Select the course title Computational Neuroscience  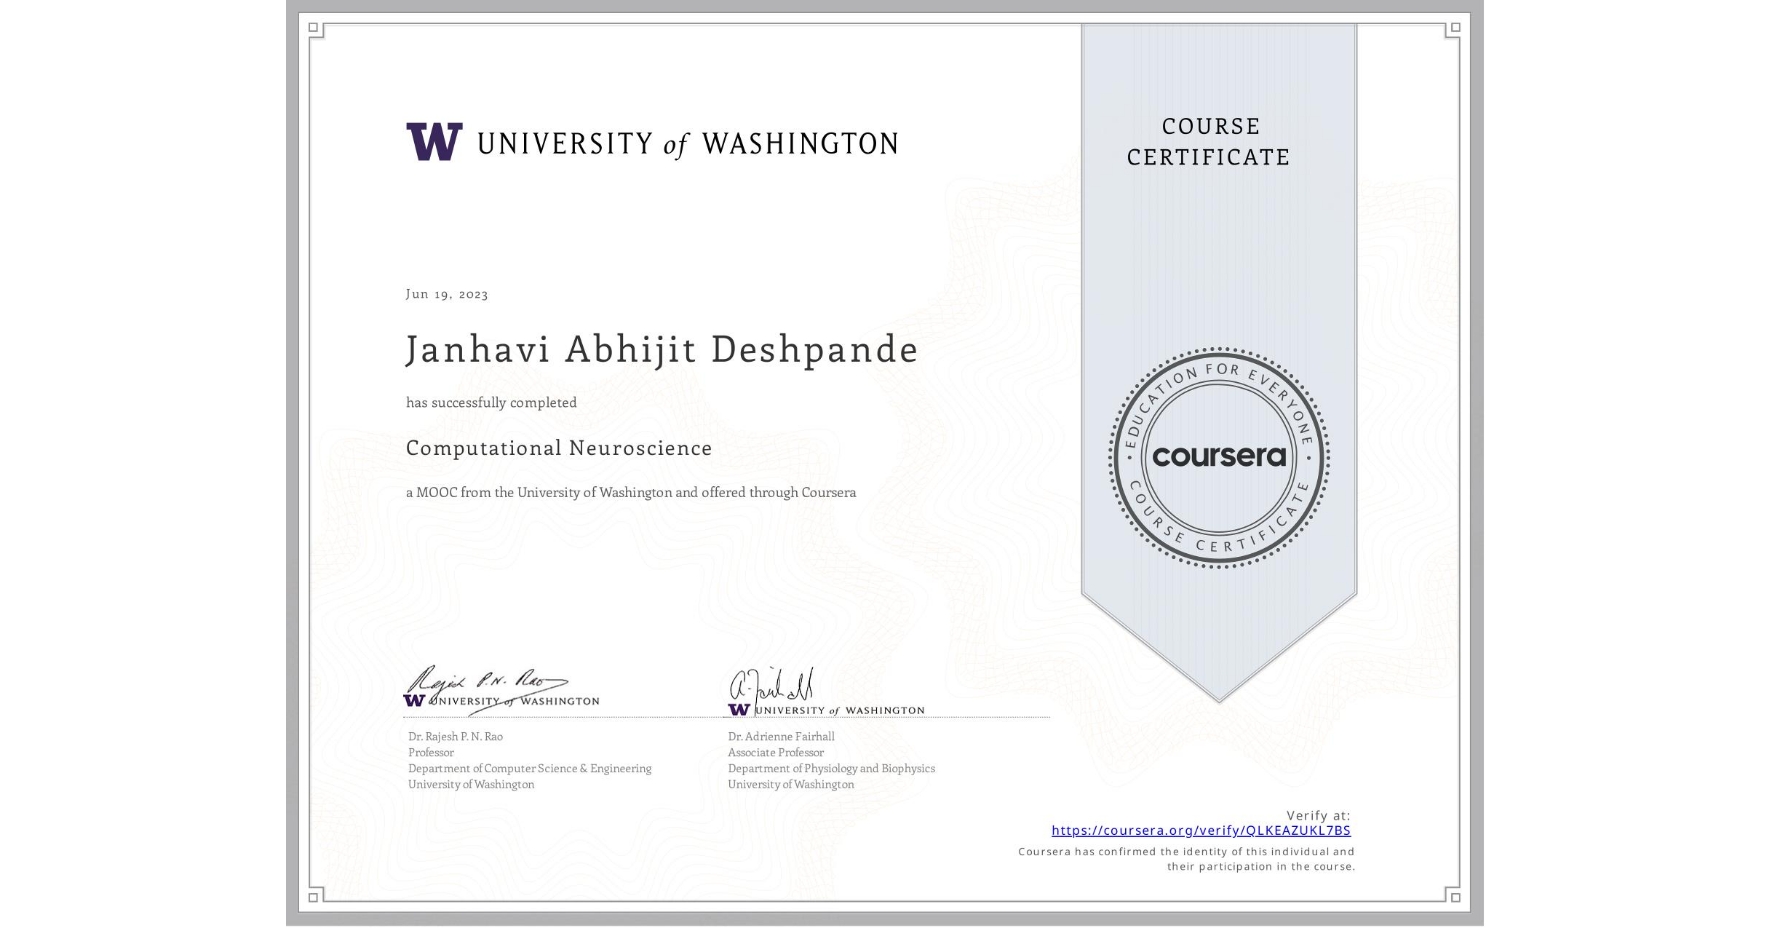[x=558, y=448]
